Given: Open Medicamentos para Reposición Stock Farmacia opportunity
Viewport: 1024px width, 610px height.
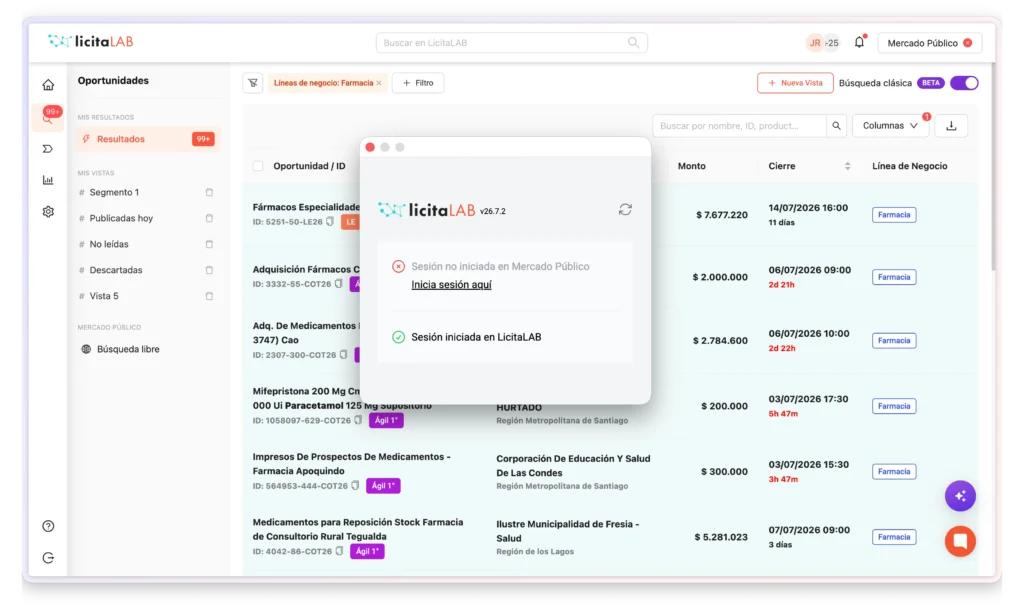Looking at the screenshot, I should (358, 529).
